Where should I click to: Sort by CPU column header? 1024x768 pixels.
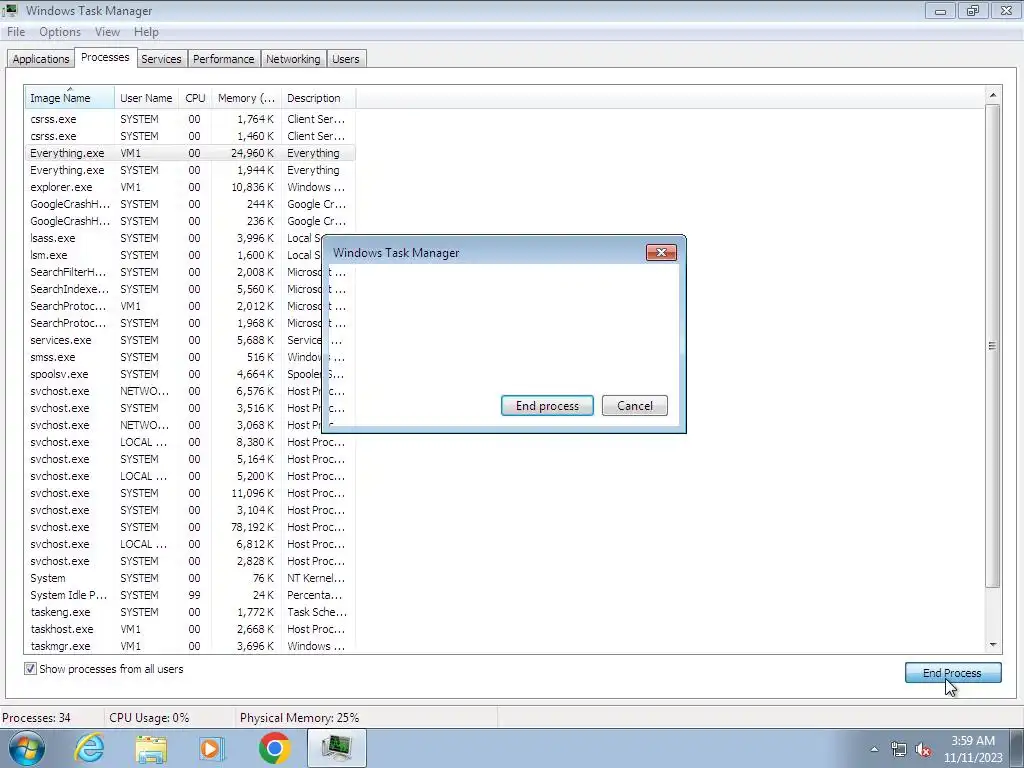point(195,98)
